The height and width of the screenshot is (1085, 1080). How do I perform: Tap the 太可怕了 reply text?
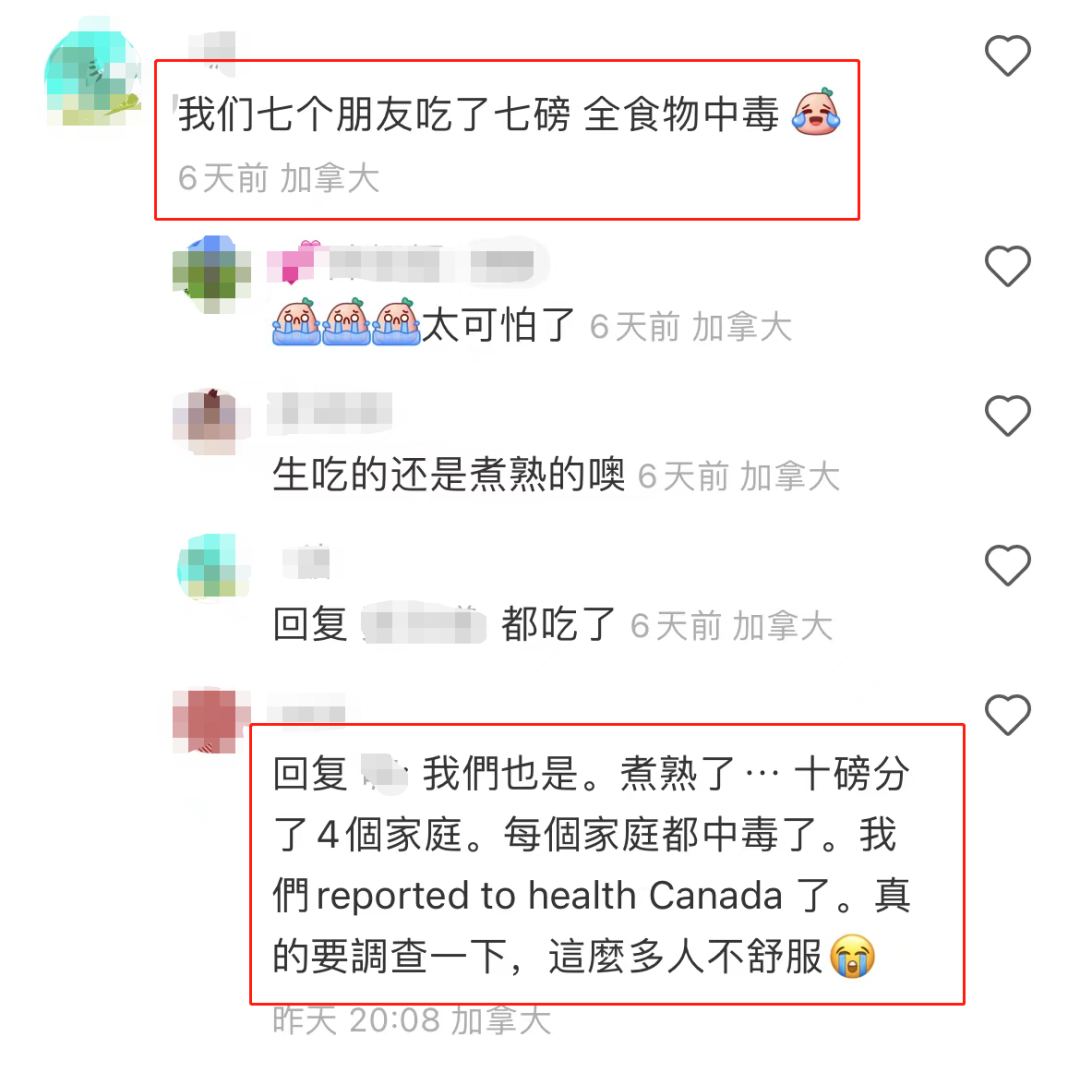(x=498, y=325)
